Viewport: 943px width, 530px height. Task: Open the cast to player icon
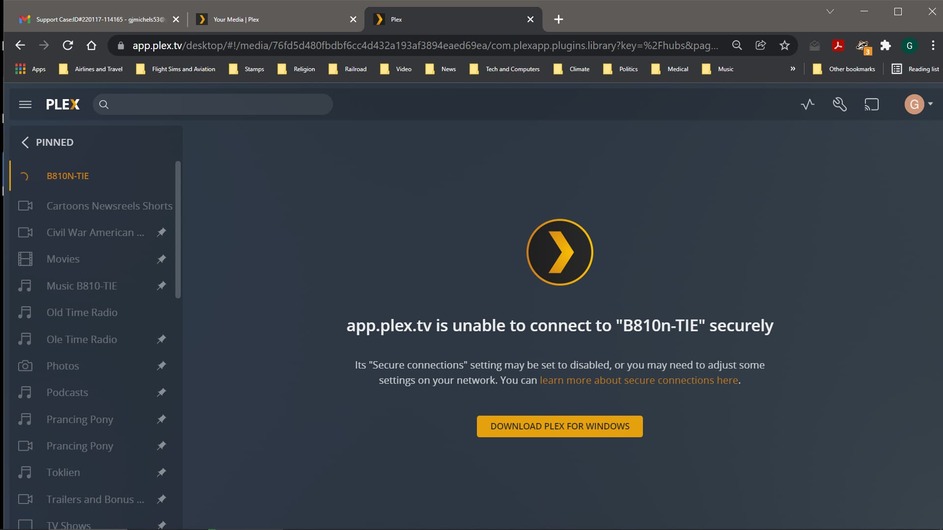coord(871,104)
